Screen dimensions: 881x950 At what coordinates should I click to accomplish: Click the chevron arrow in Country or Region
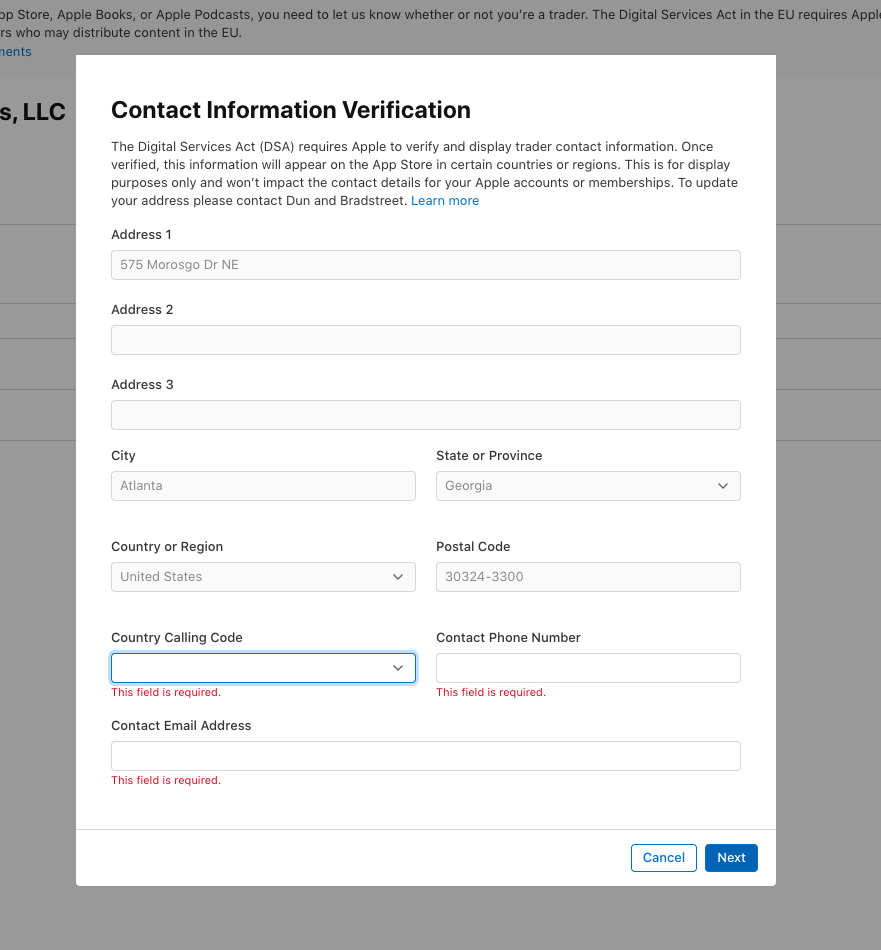coord(398,577)
